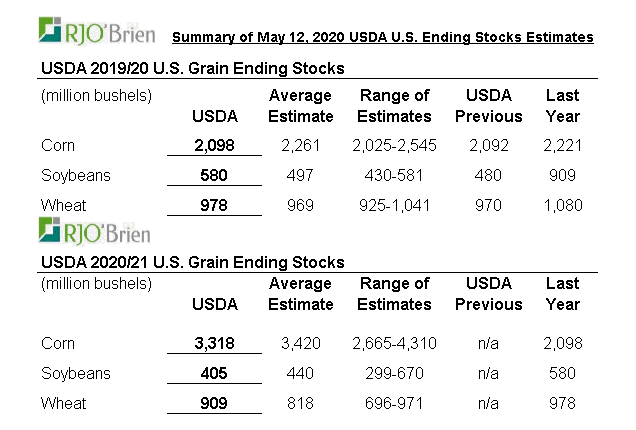Click the corn range 2,665-4,310
Image resolution: width=636 pixels, height=430 pixels.
point(394,344)
